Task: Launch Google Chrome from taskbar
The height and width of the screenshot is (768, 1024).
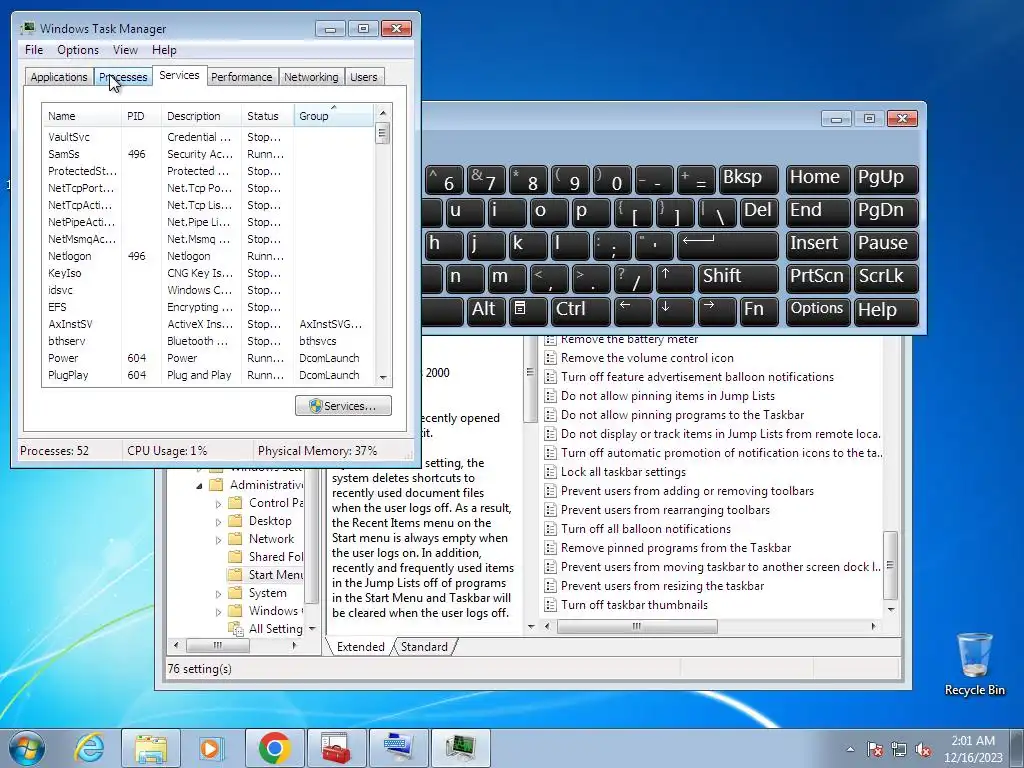Action: pyautogui.click(x=275, y=748)
